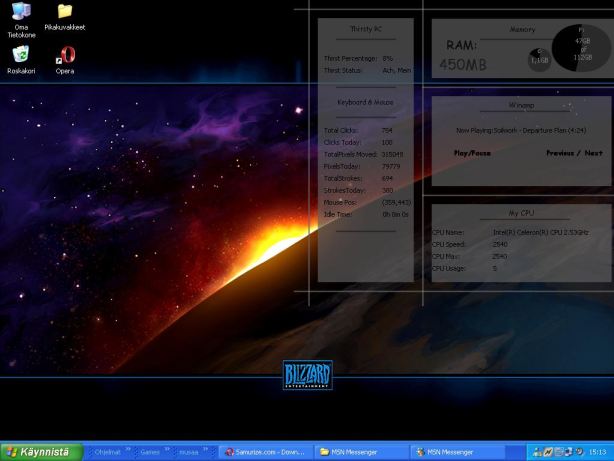614x461 pixels.
Task: Click the CPU Usage label
Action: 448,269
